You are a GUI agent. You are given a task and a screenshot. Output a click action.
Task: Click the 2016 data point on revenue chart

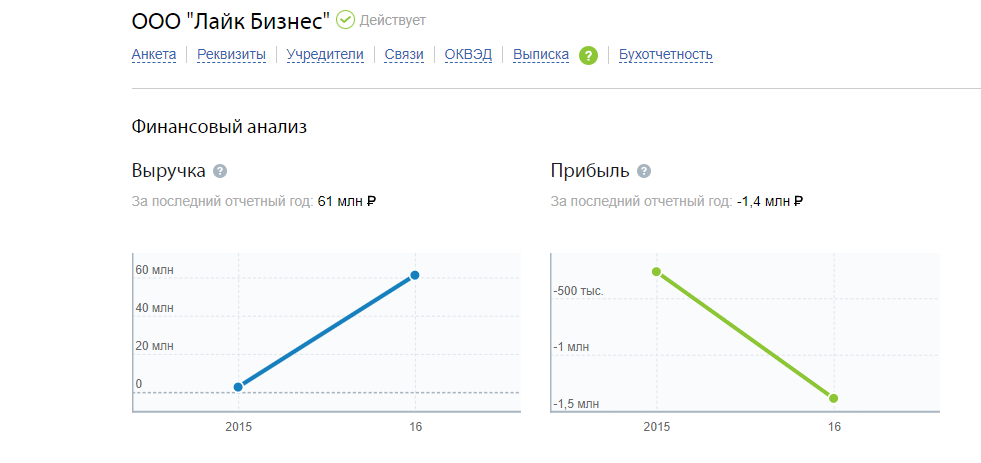pos(415,275)
